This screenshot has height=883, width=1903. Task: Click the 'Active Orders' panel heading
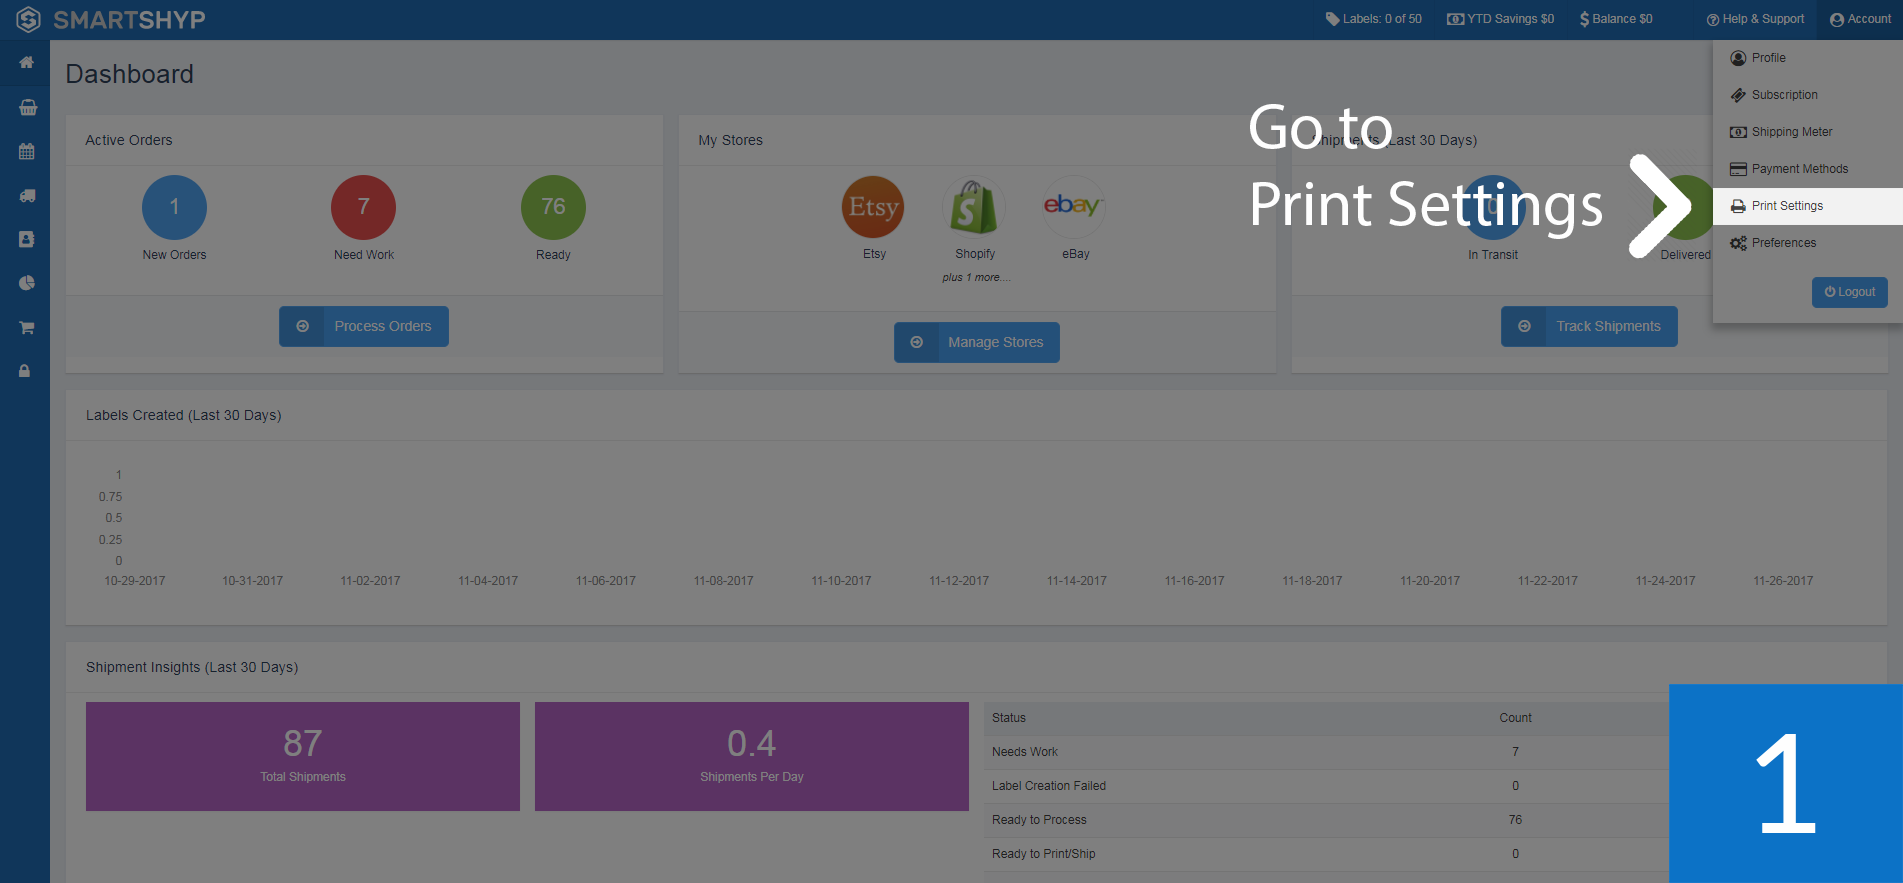pos(129,140)
